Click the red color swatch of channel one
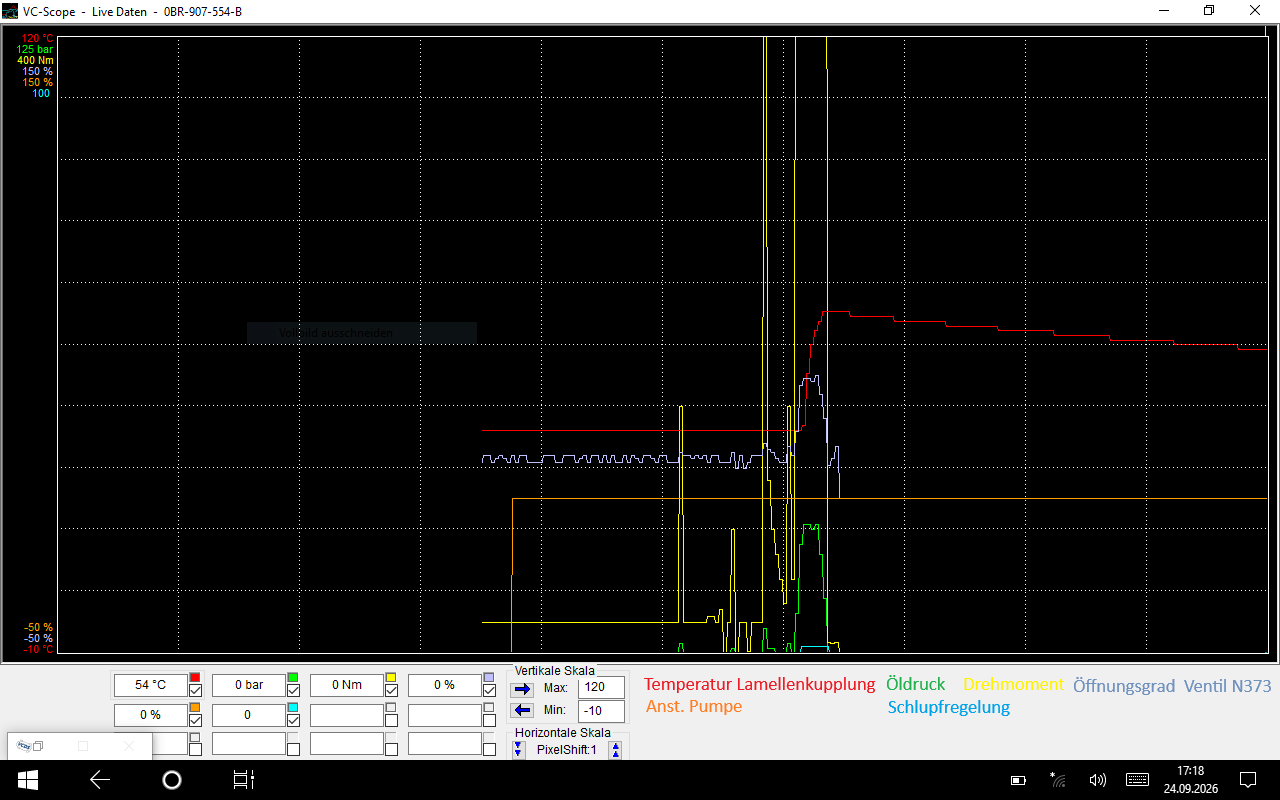This screenshot has height=800, width=1280. 195,678
